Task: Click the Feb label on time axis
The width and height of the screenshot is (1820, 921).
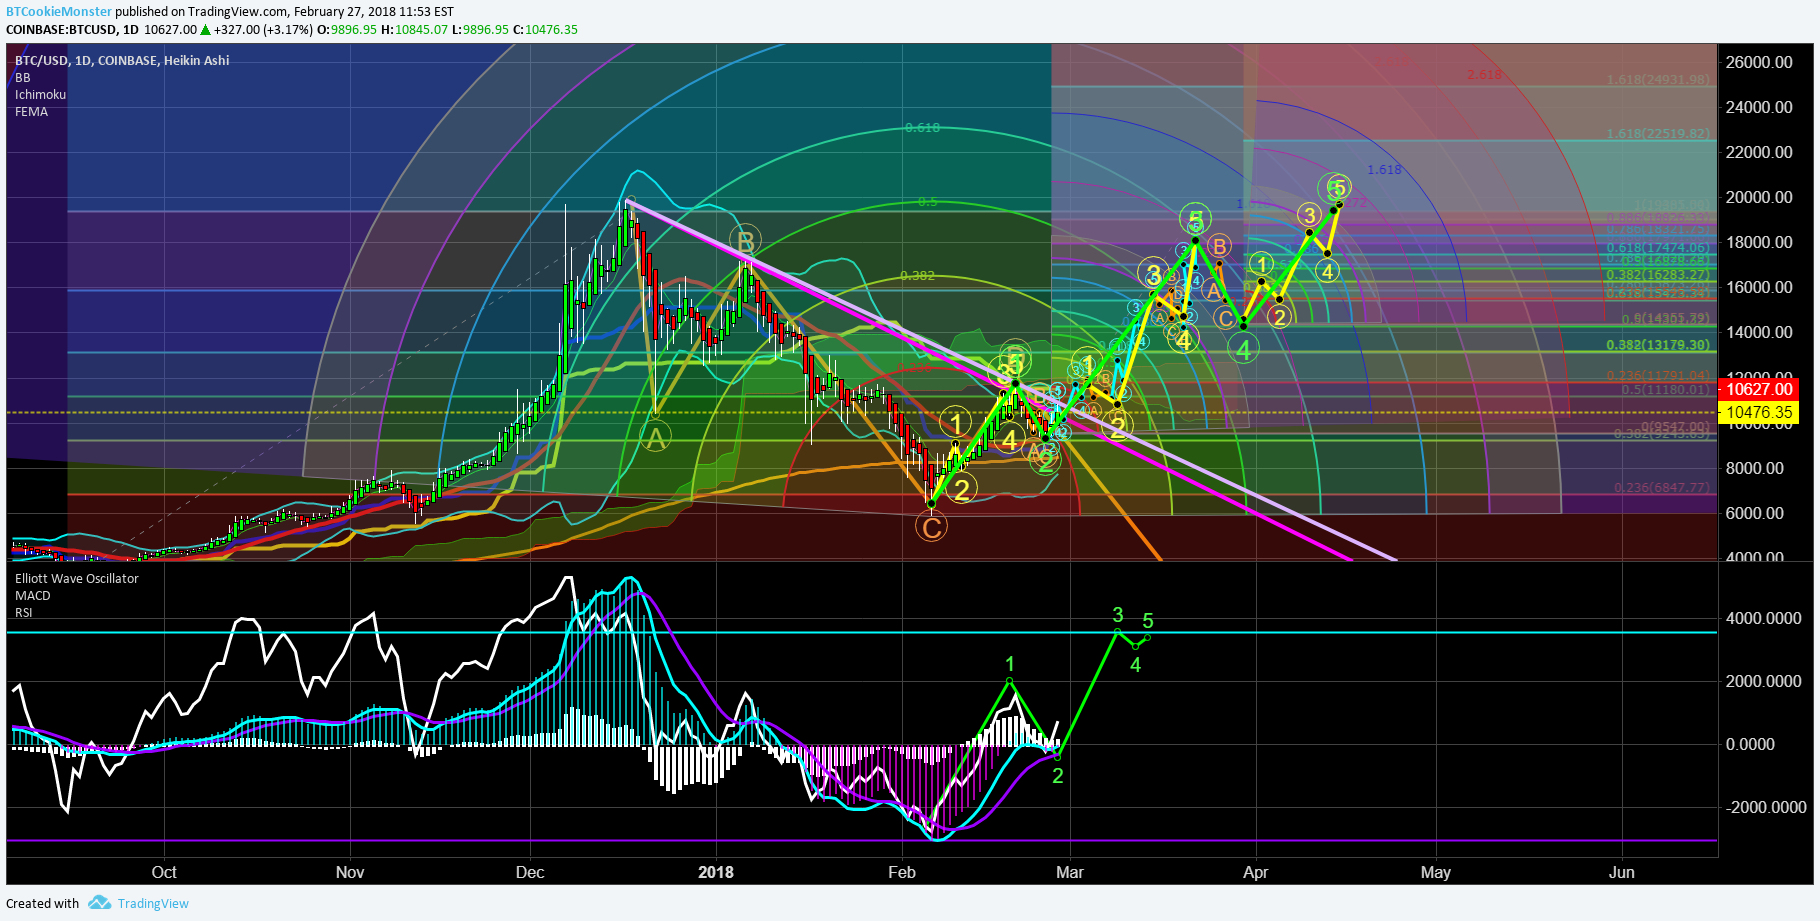Action: pyautogui.click(x=902, y=872)
